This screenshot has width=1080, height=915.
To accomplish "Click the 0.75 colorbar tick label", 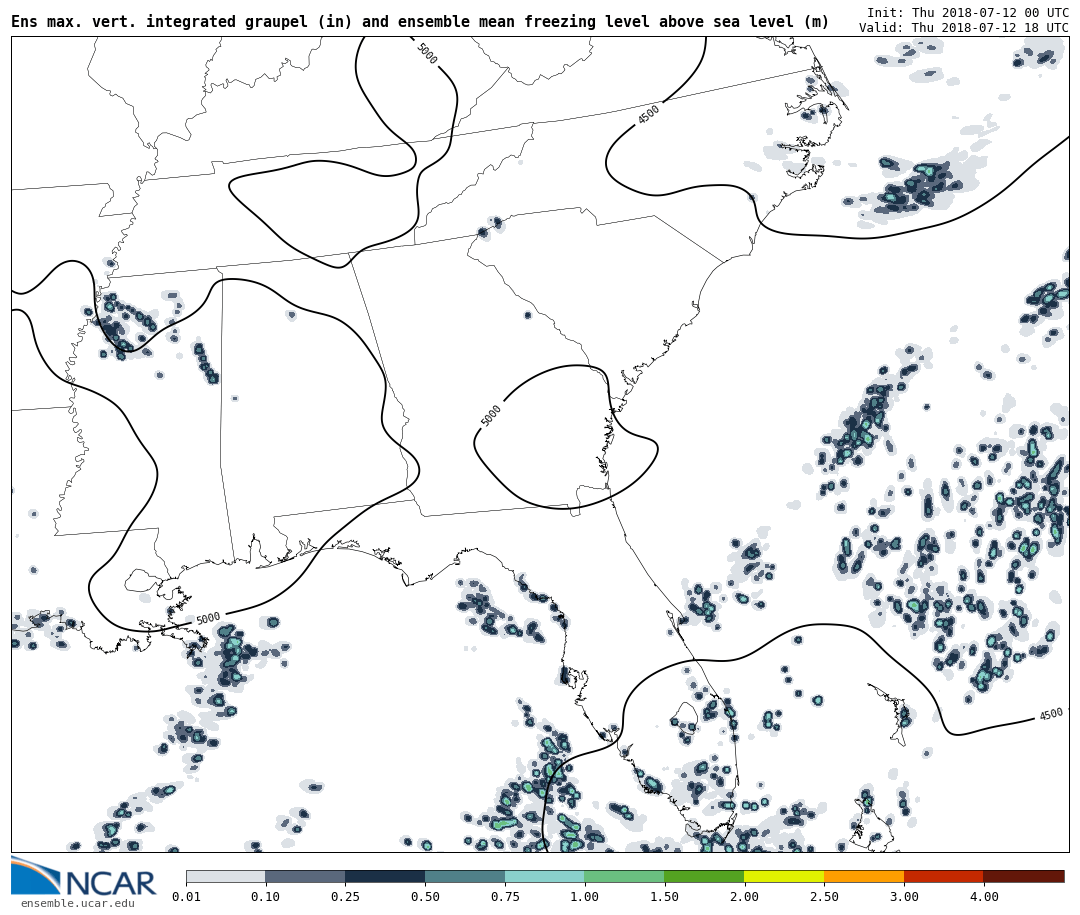I will tap(505, 896).
